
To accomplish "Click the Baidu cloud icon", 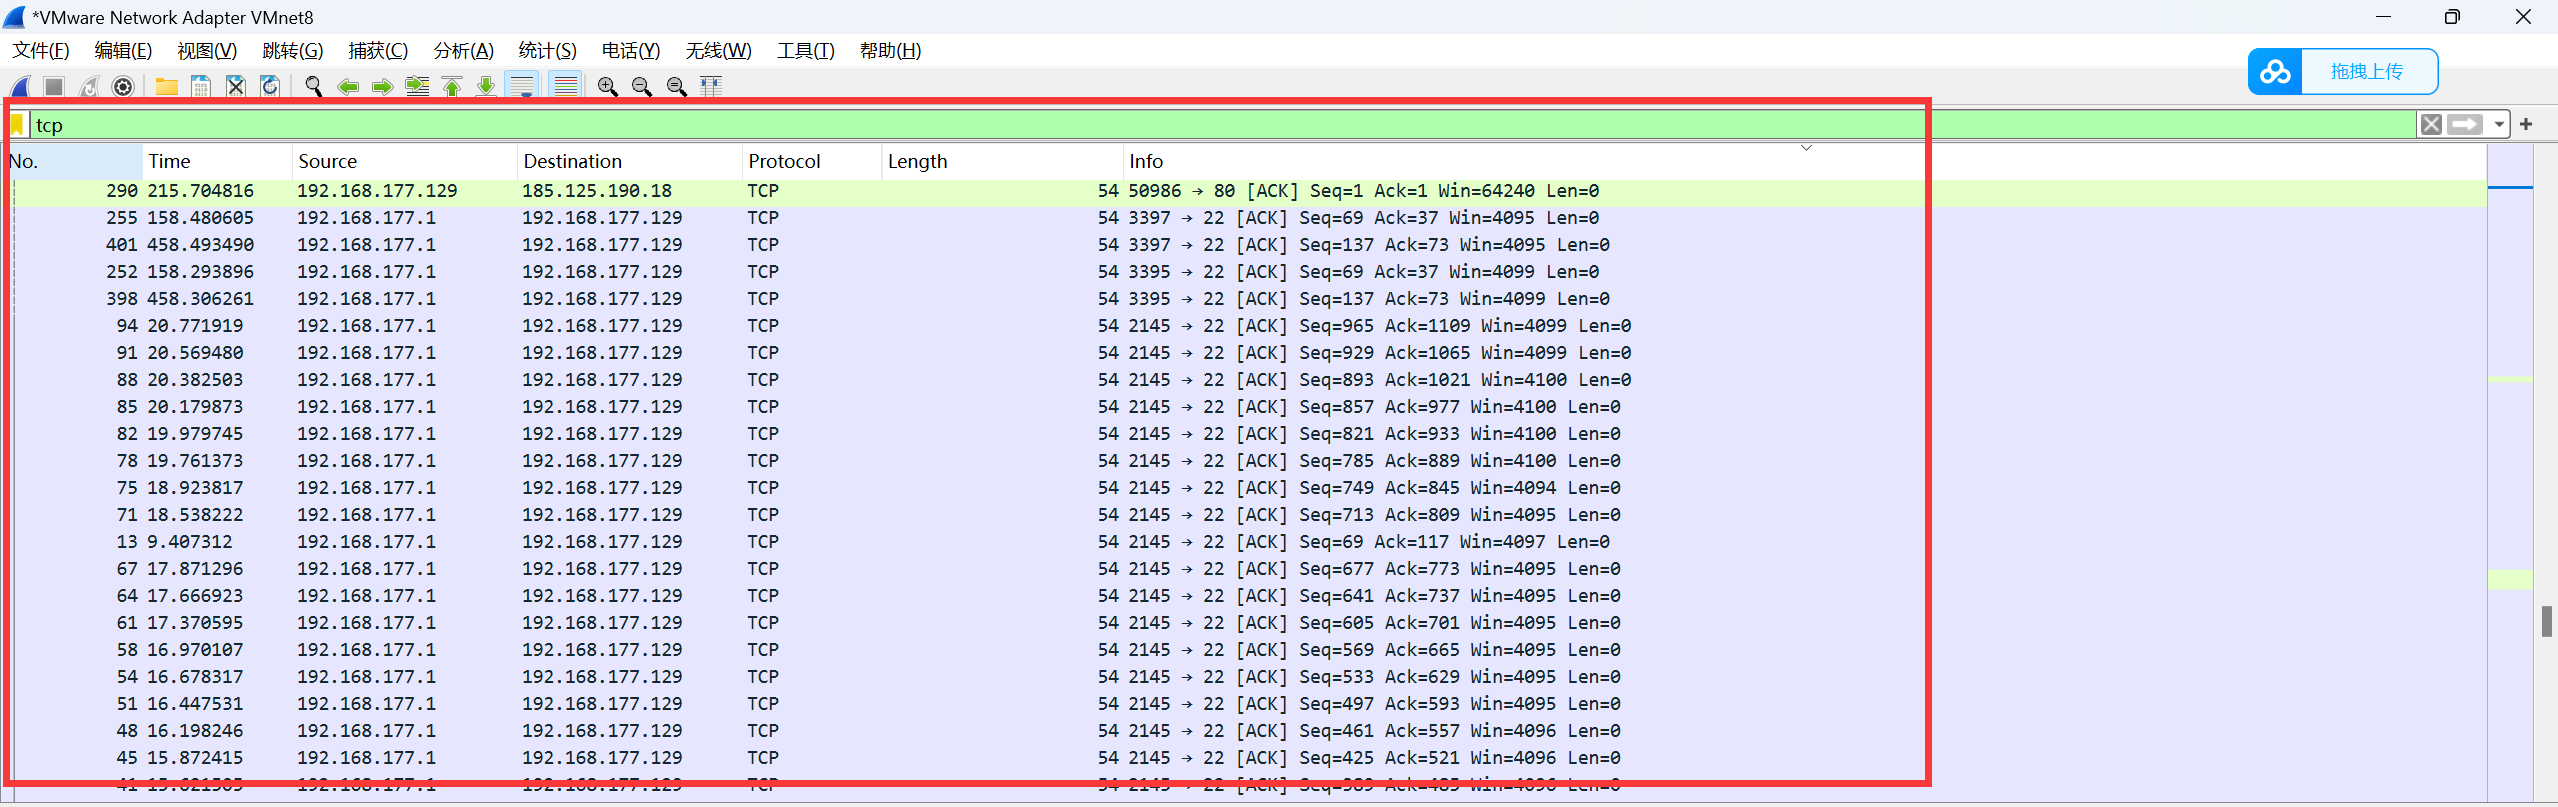I will point(2275,72).
